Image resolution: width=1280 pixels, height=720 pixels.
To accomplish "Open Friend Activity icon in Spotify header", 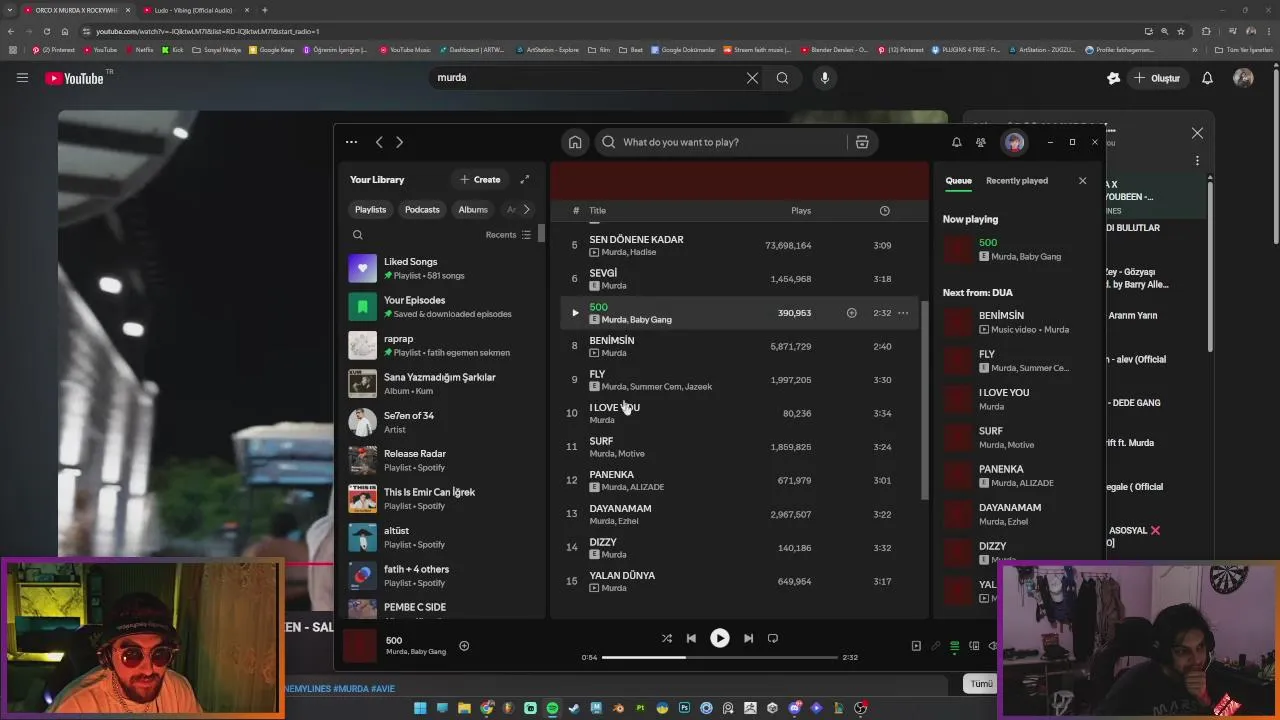I will [981, 142].
